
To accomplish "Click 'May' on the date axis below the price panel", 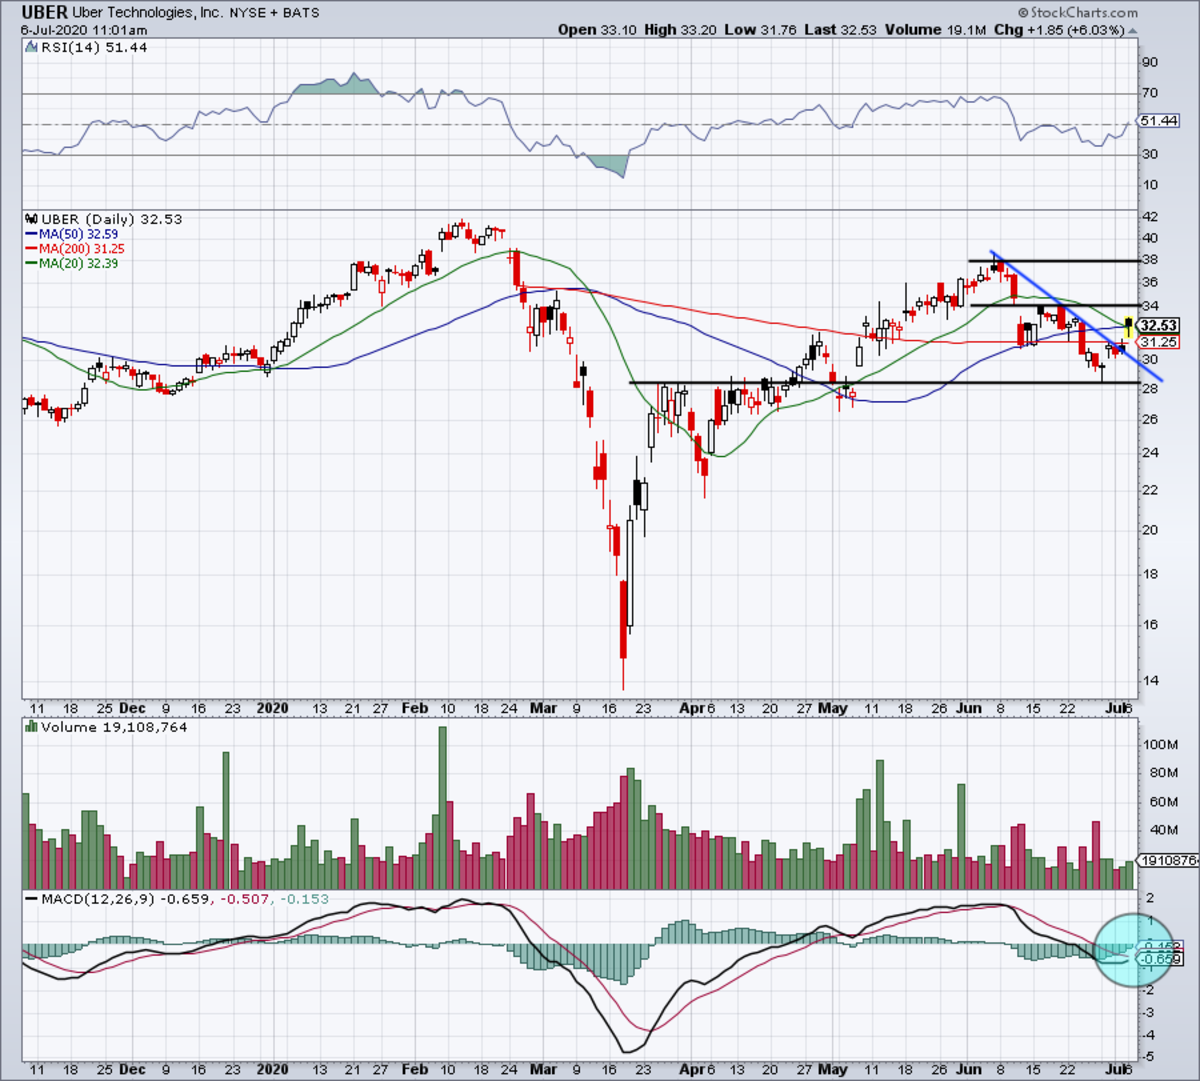I will pos(832,708).
